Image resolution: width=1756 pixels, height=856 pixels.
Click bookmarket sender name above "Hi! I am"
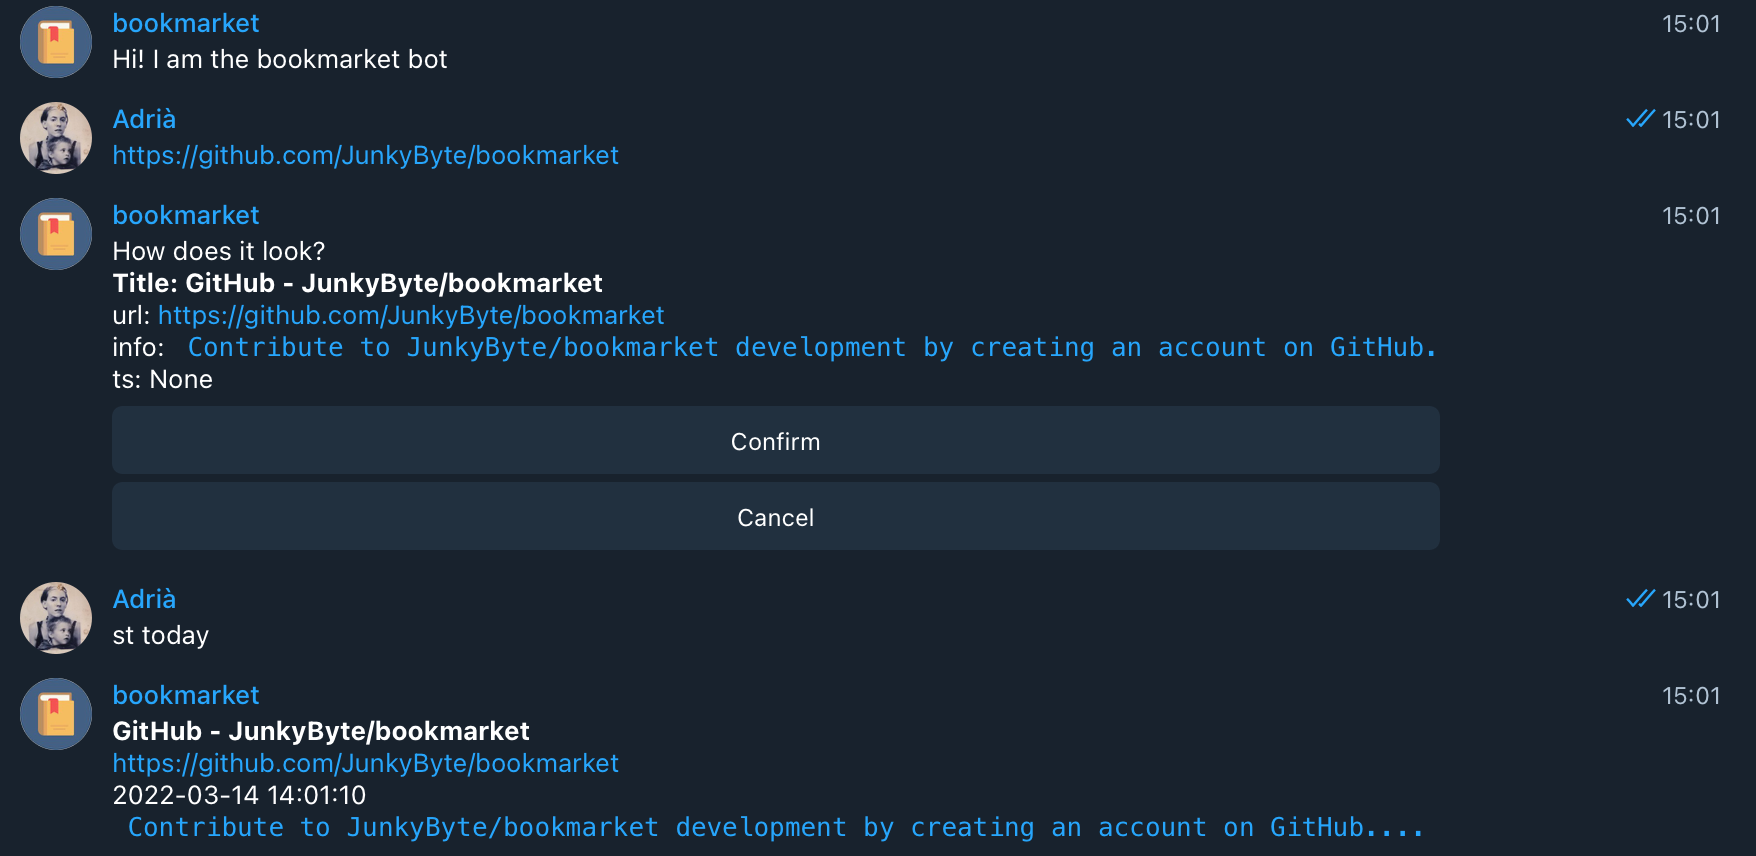point(186,24)
